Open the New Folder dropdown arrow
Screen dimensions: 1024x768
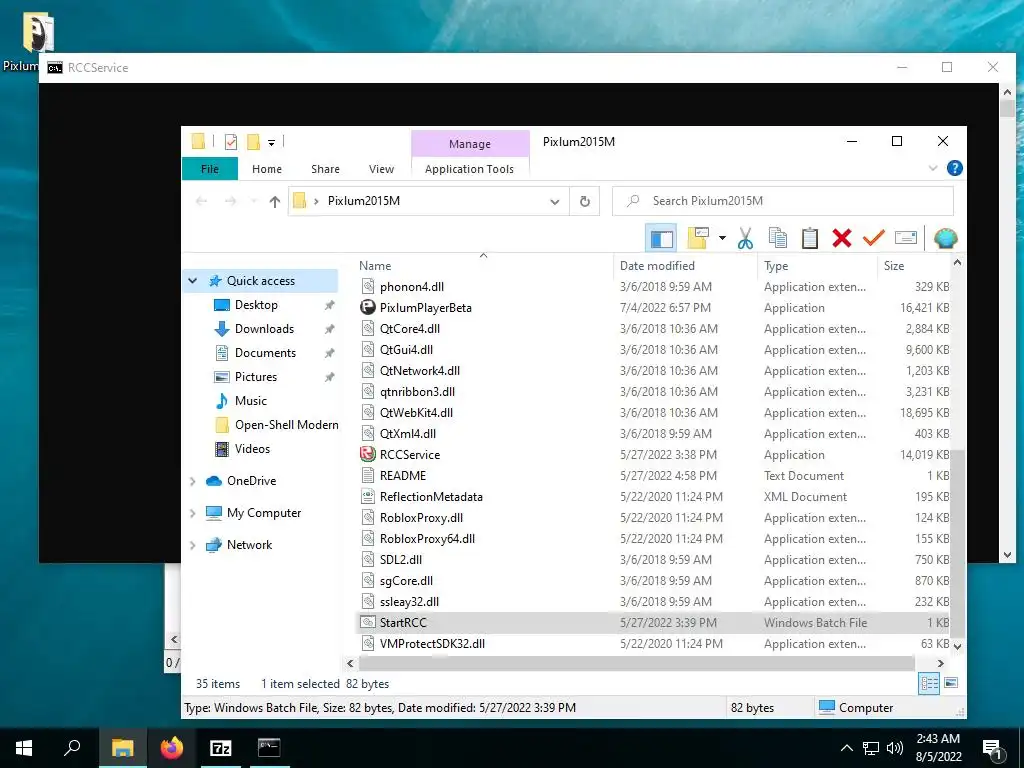(722, 238)
